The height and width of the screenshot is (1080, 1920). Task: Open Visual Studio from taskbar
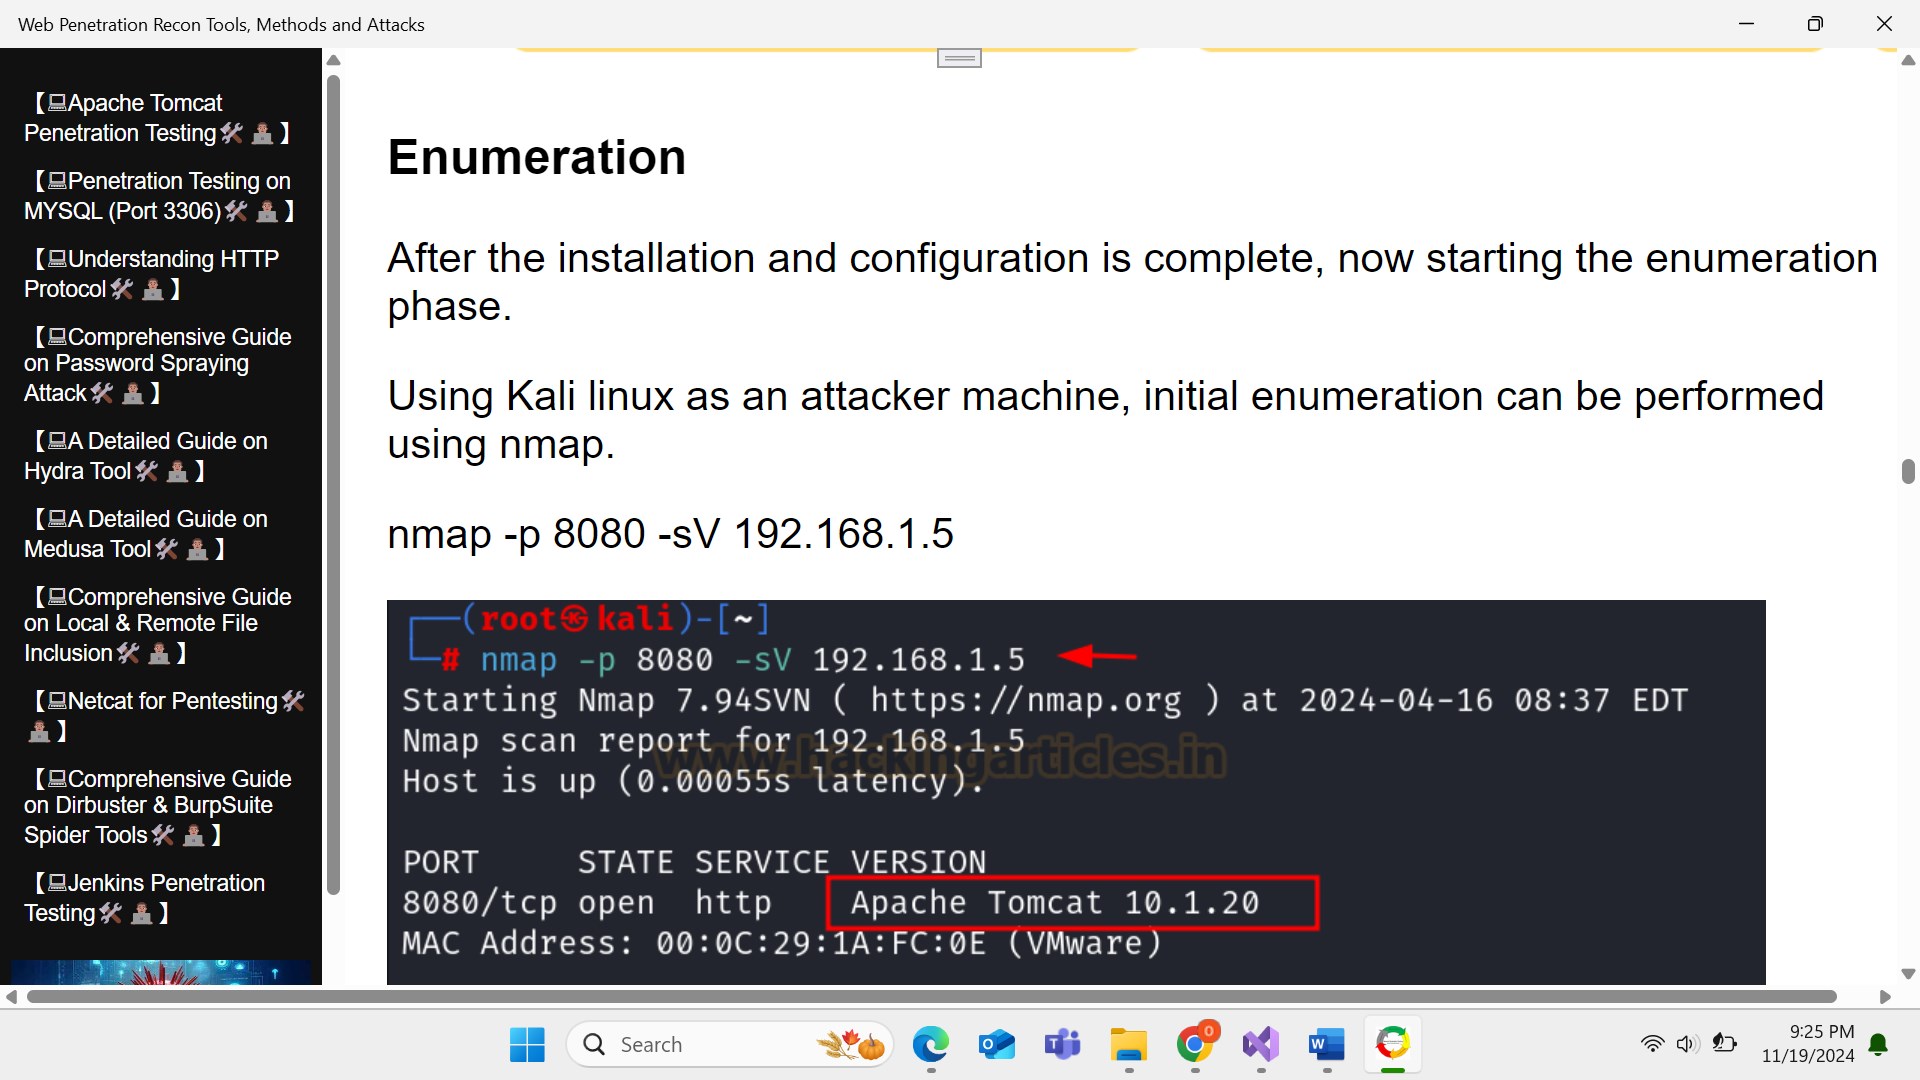(1260, 1045)
